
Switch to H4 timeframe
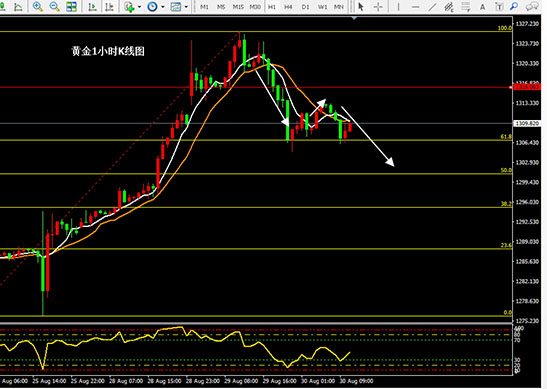tap(288, 7)
